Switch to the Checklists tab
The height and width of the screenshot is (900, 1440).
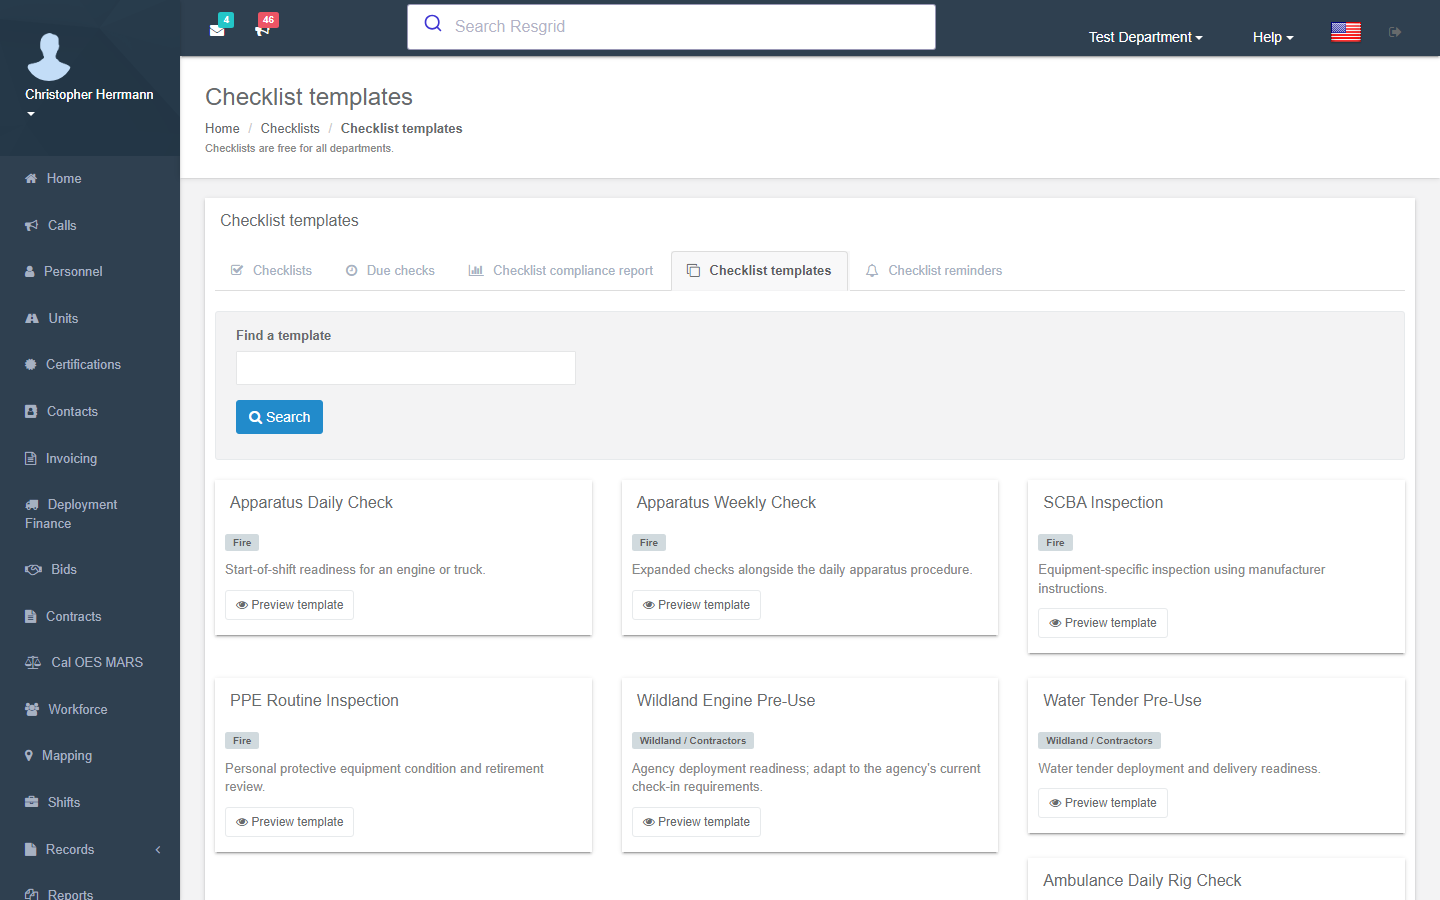click(271, 271)
